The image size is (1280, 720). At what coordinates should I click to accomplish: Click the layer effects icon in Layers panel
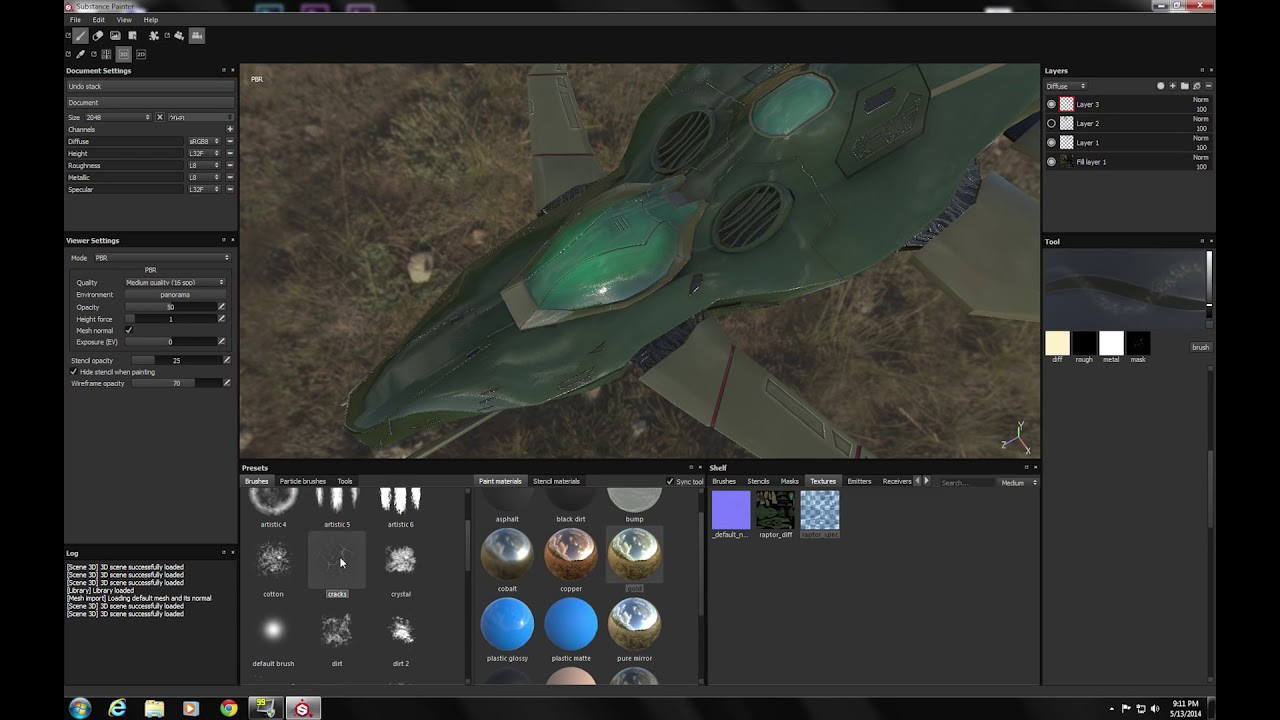click(x=1197, y=86)
